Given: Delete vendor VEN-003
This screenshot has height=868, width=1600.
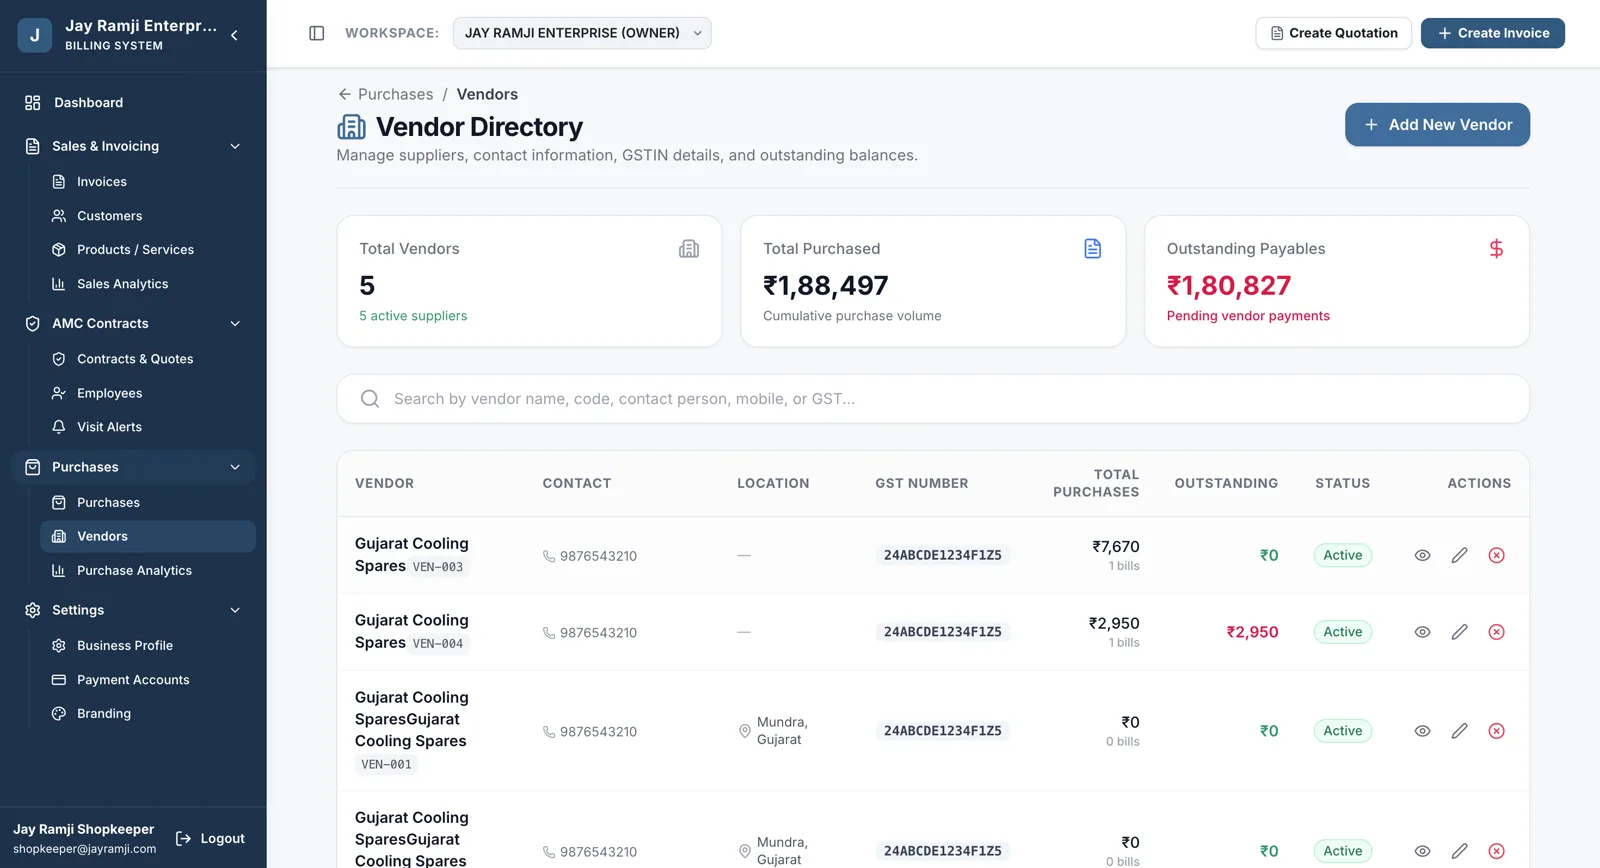Looking at the screenshot, I should coord(1496,555).
